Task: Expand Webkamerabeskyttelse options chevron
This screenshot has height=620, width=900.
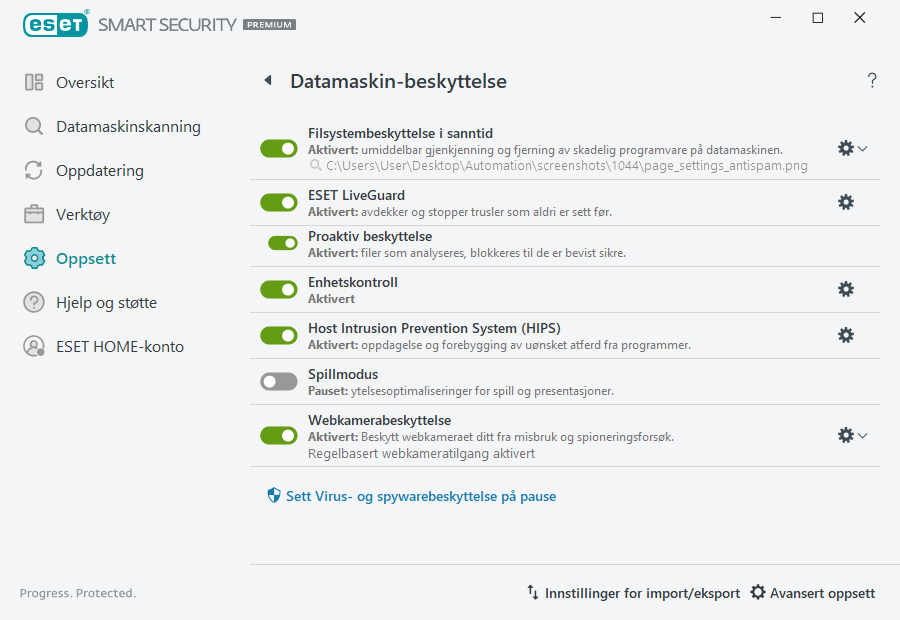Action: pos(864,435)
